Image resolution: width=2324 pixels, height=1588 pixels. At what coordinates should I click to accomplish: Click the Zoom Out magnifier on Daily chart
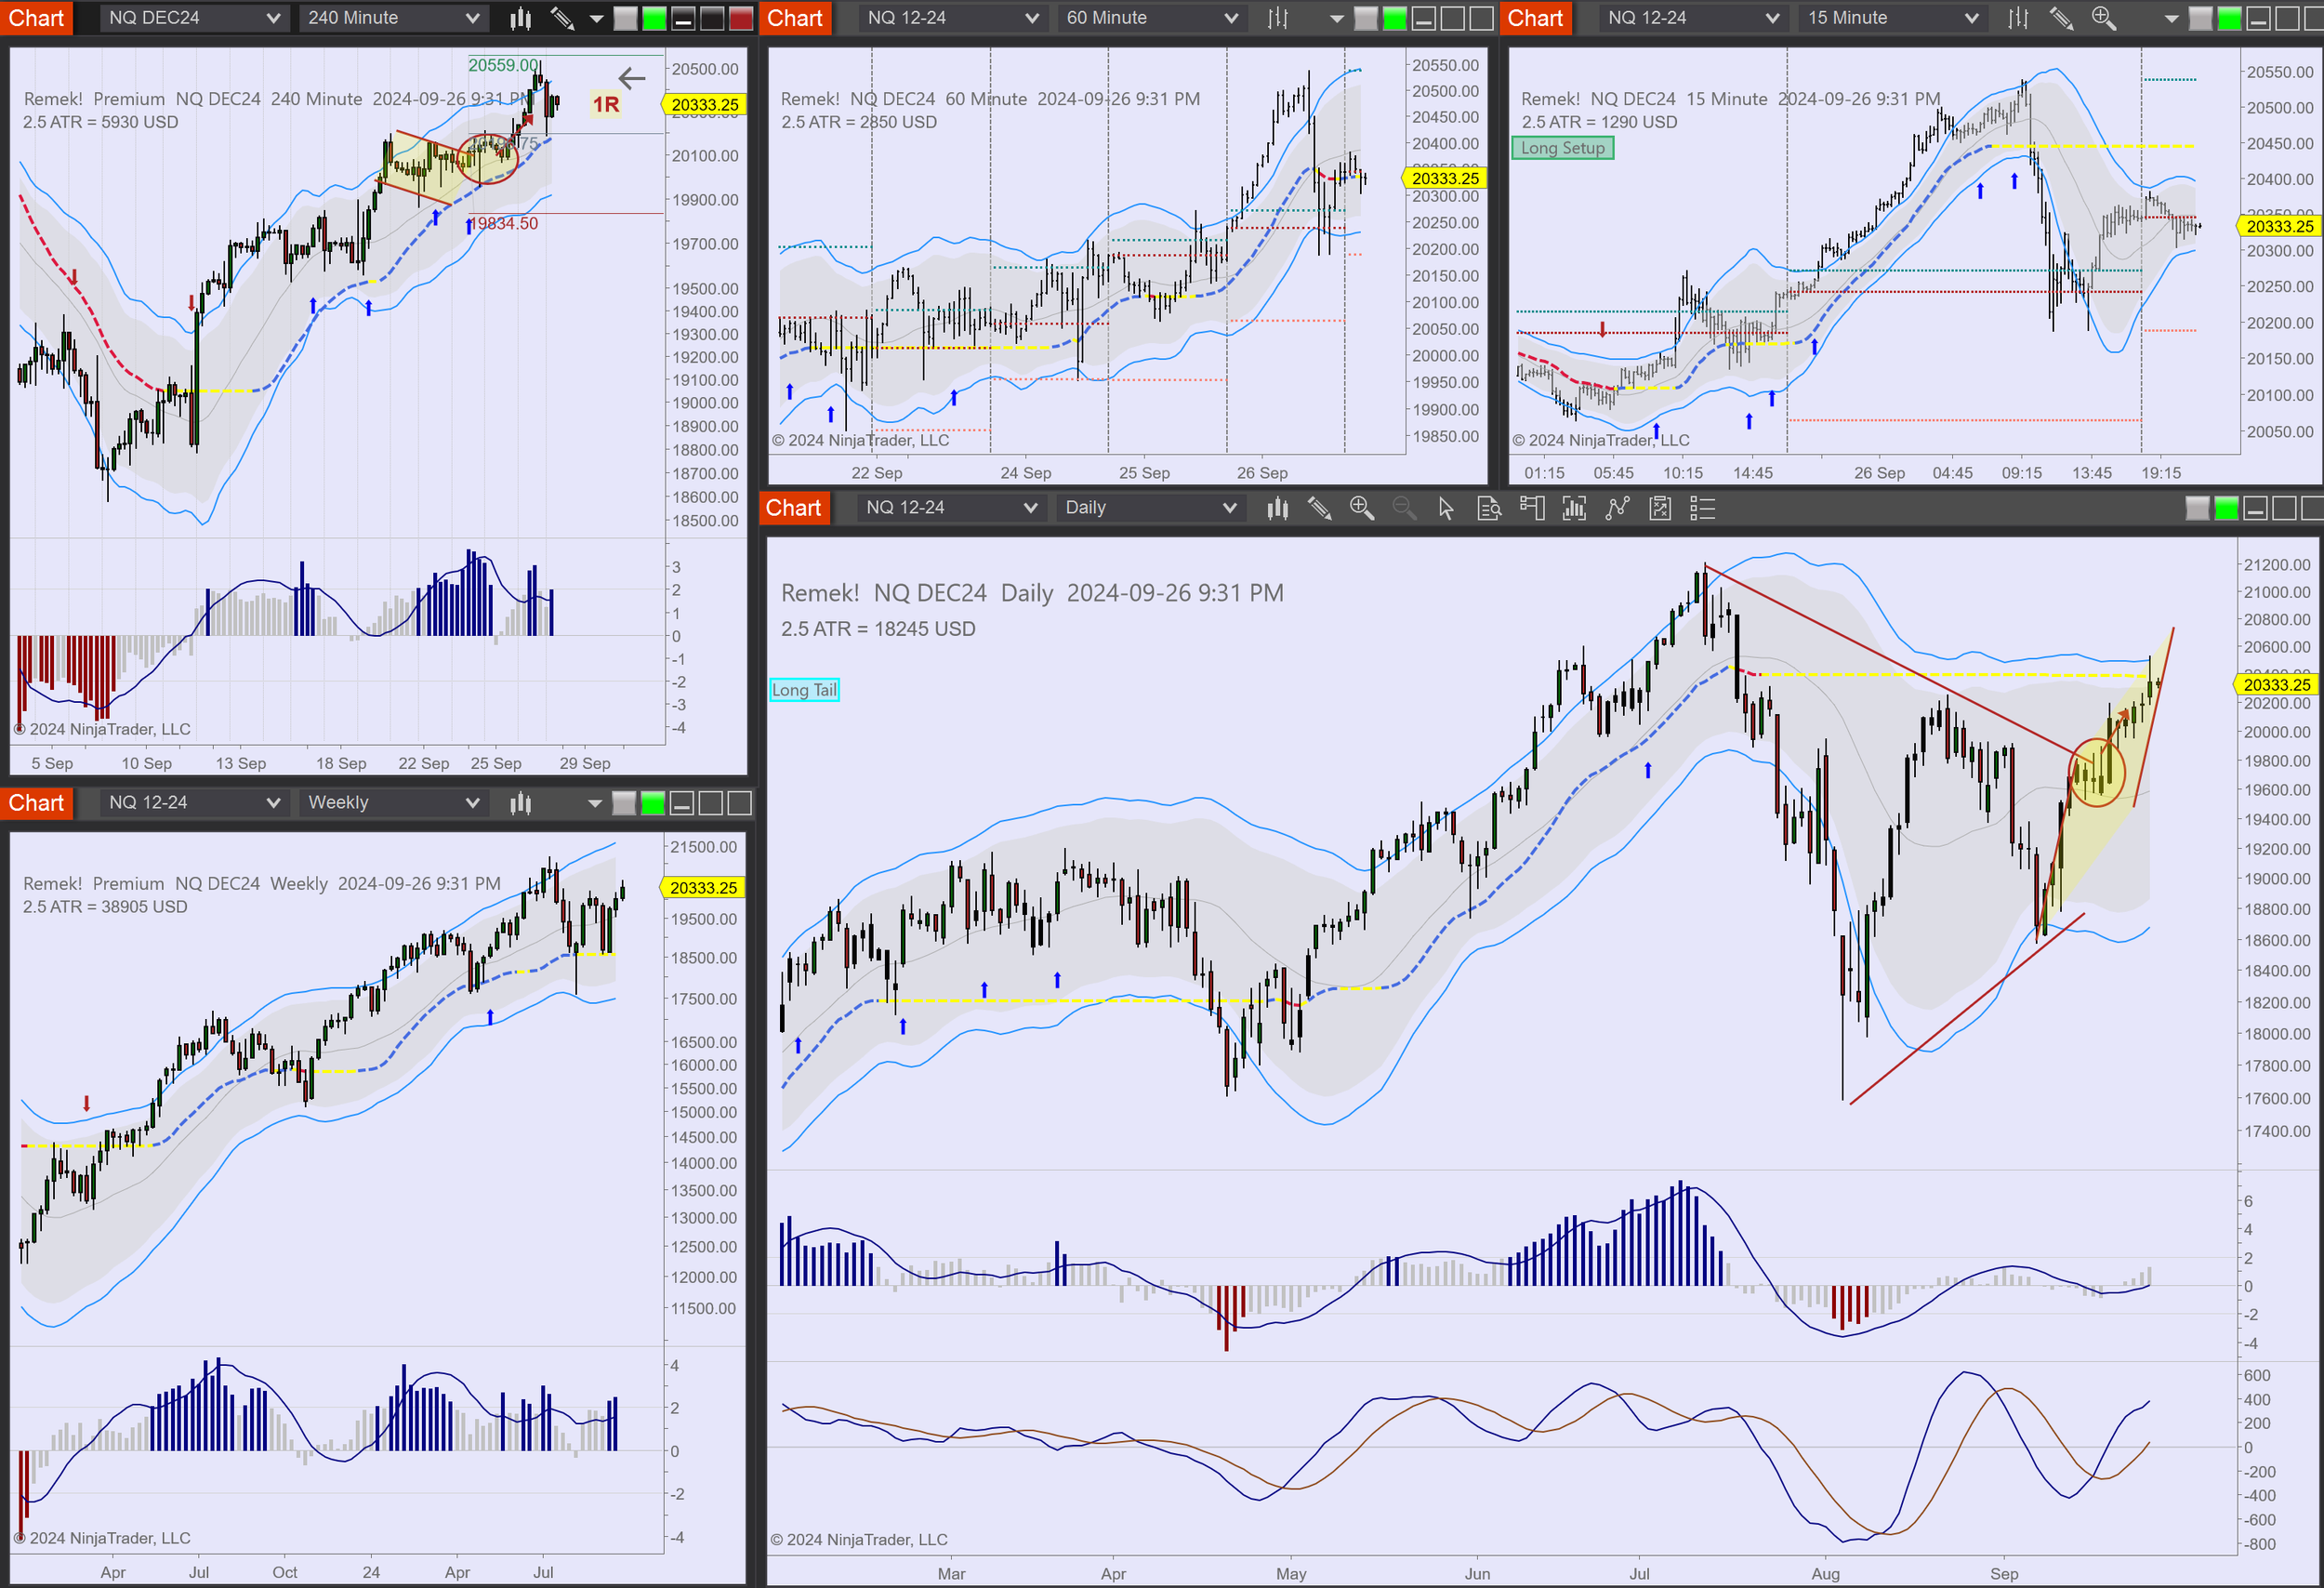(1404, 508)
